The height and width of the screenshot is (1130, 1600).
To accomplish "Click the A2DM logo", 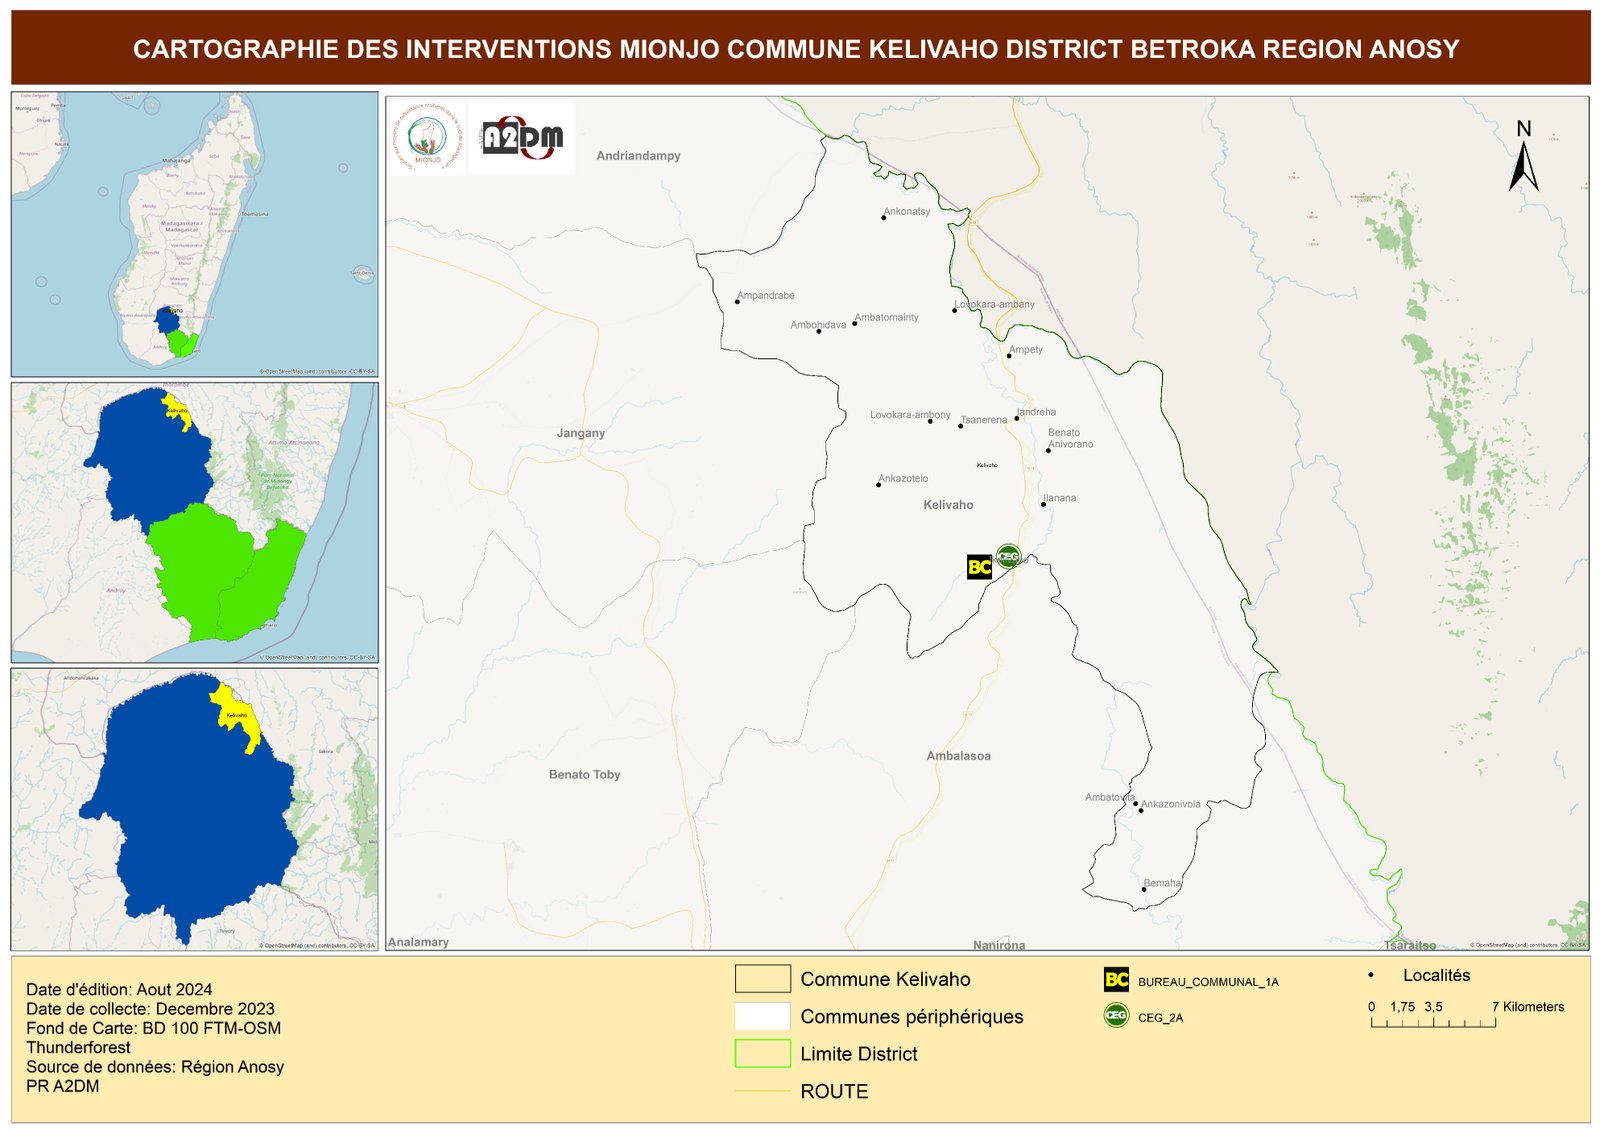I will click(x=522, y=138).
